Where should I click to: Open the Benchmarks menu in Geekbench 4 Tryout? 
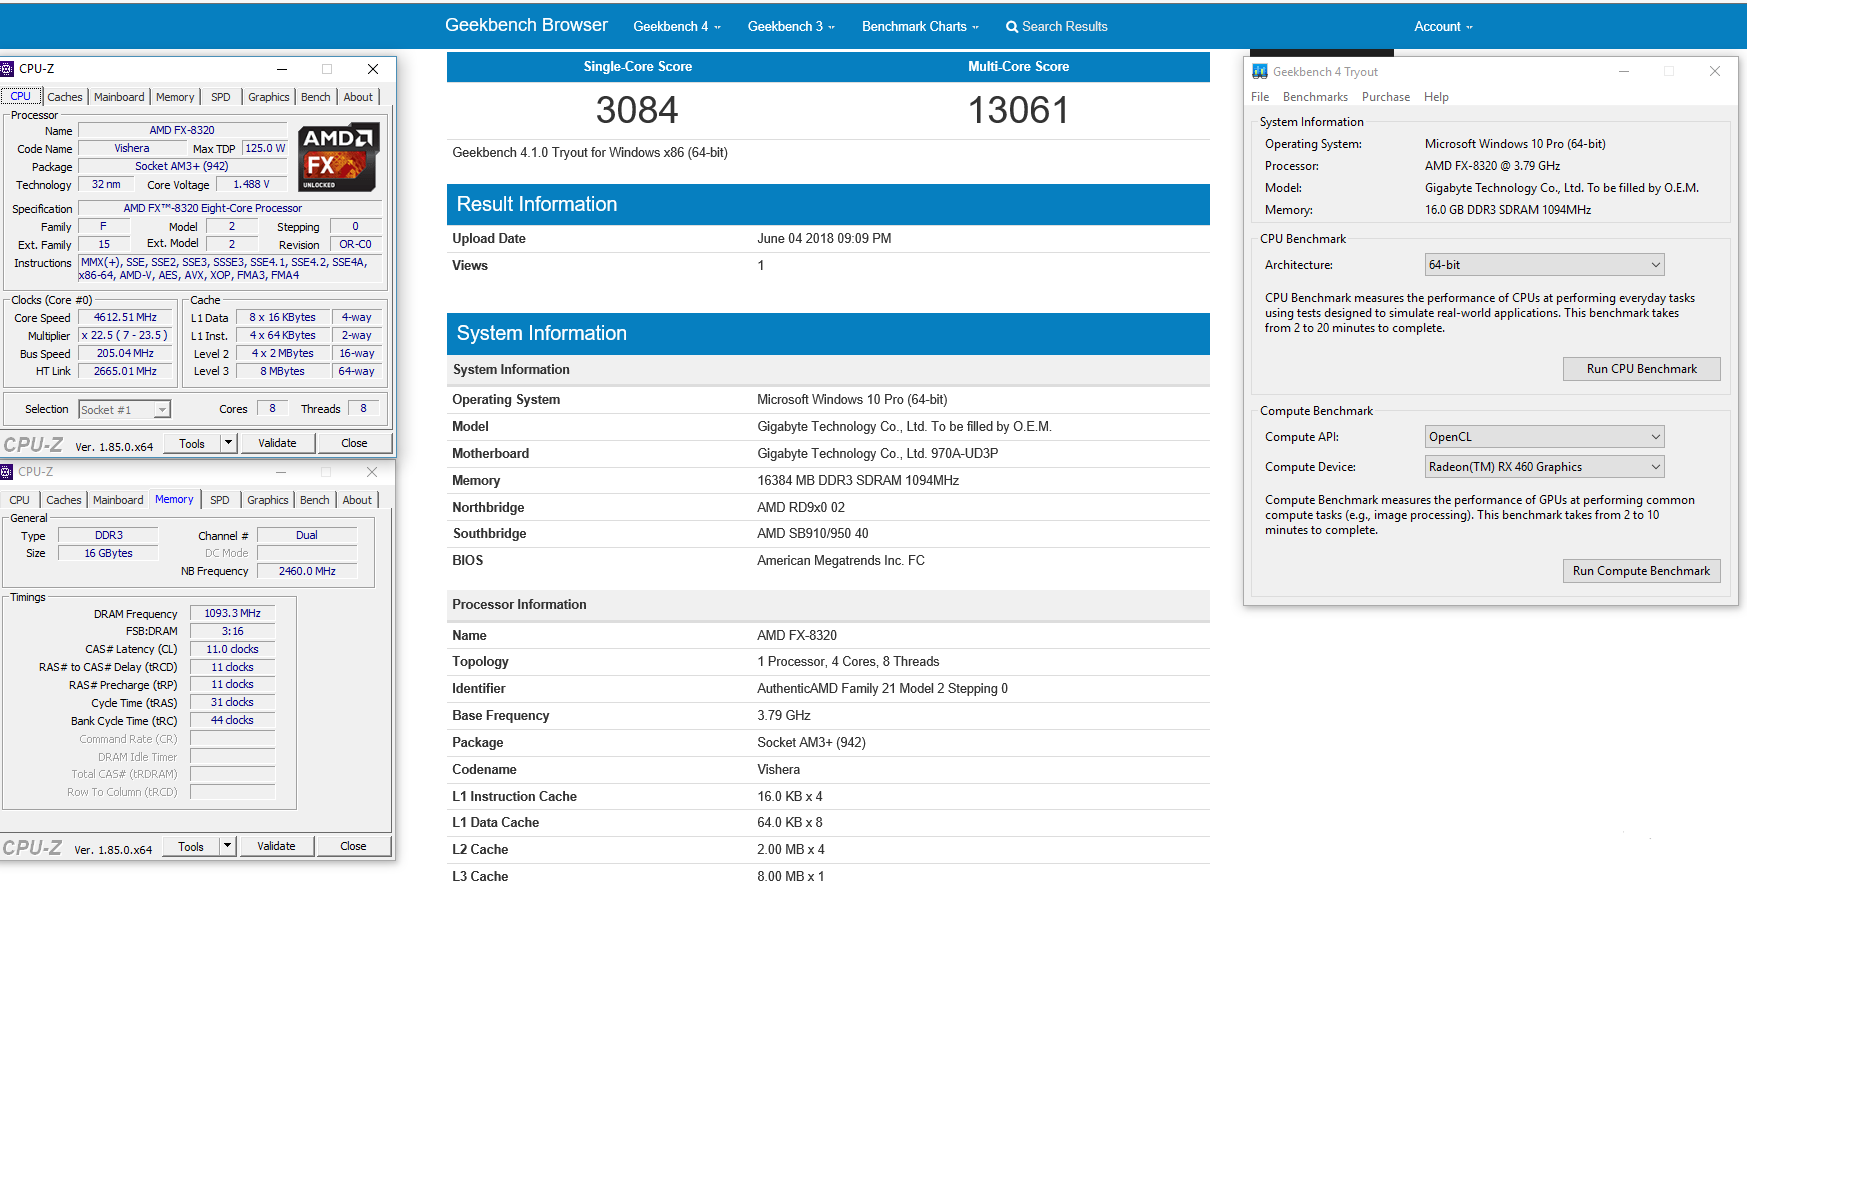tap(1315, 97)
